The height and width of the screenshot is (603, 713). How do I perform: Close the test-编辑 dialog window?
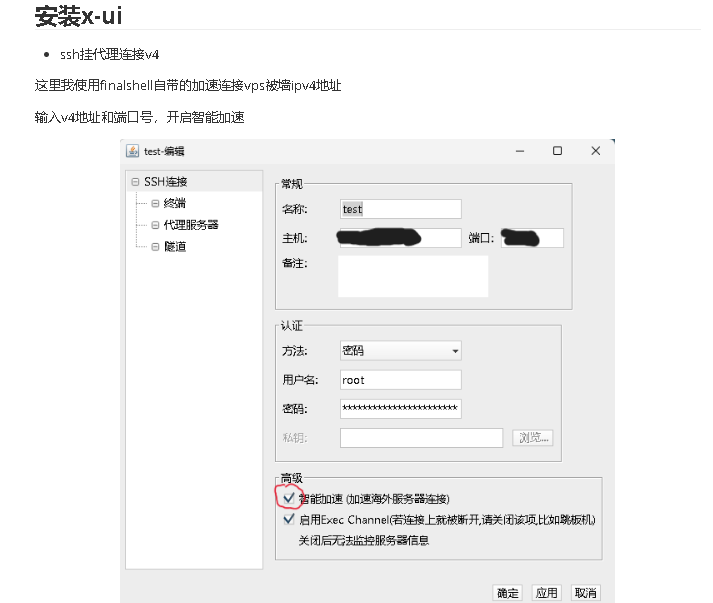pos(596,151)
